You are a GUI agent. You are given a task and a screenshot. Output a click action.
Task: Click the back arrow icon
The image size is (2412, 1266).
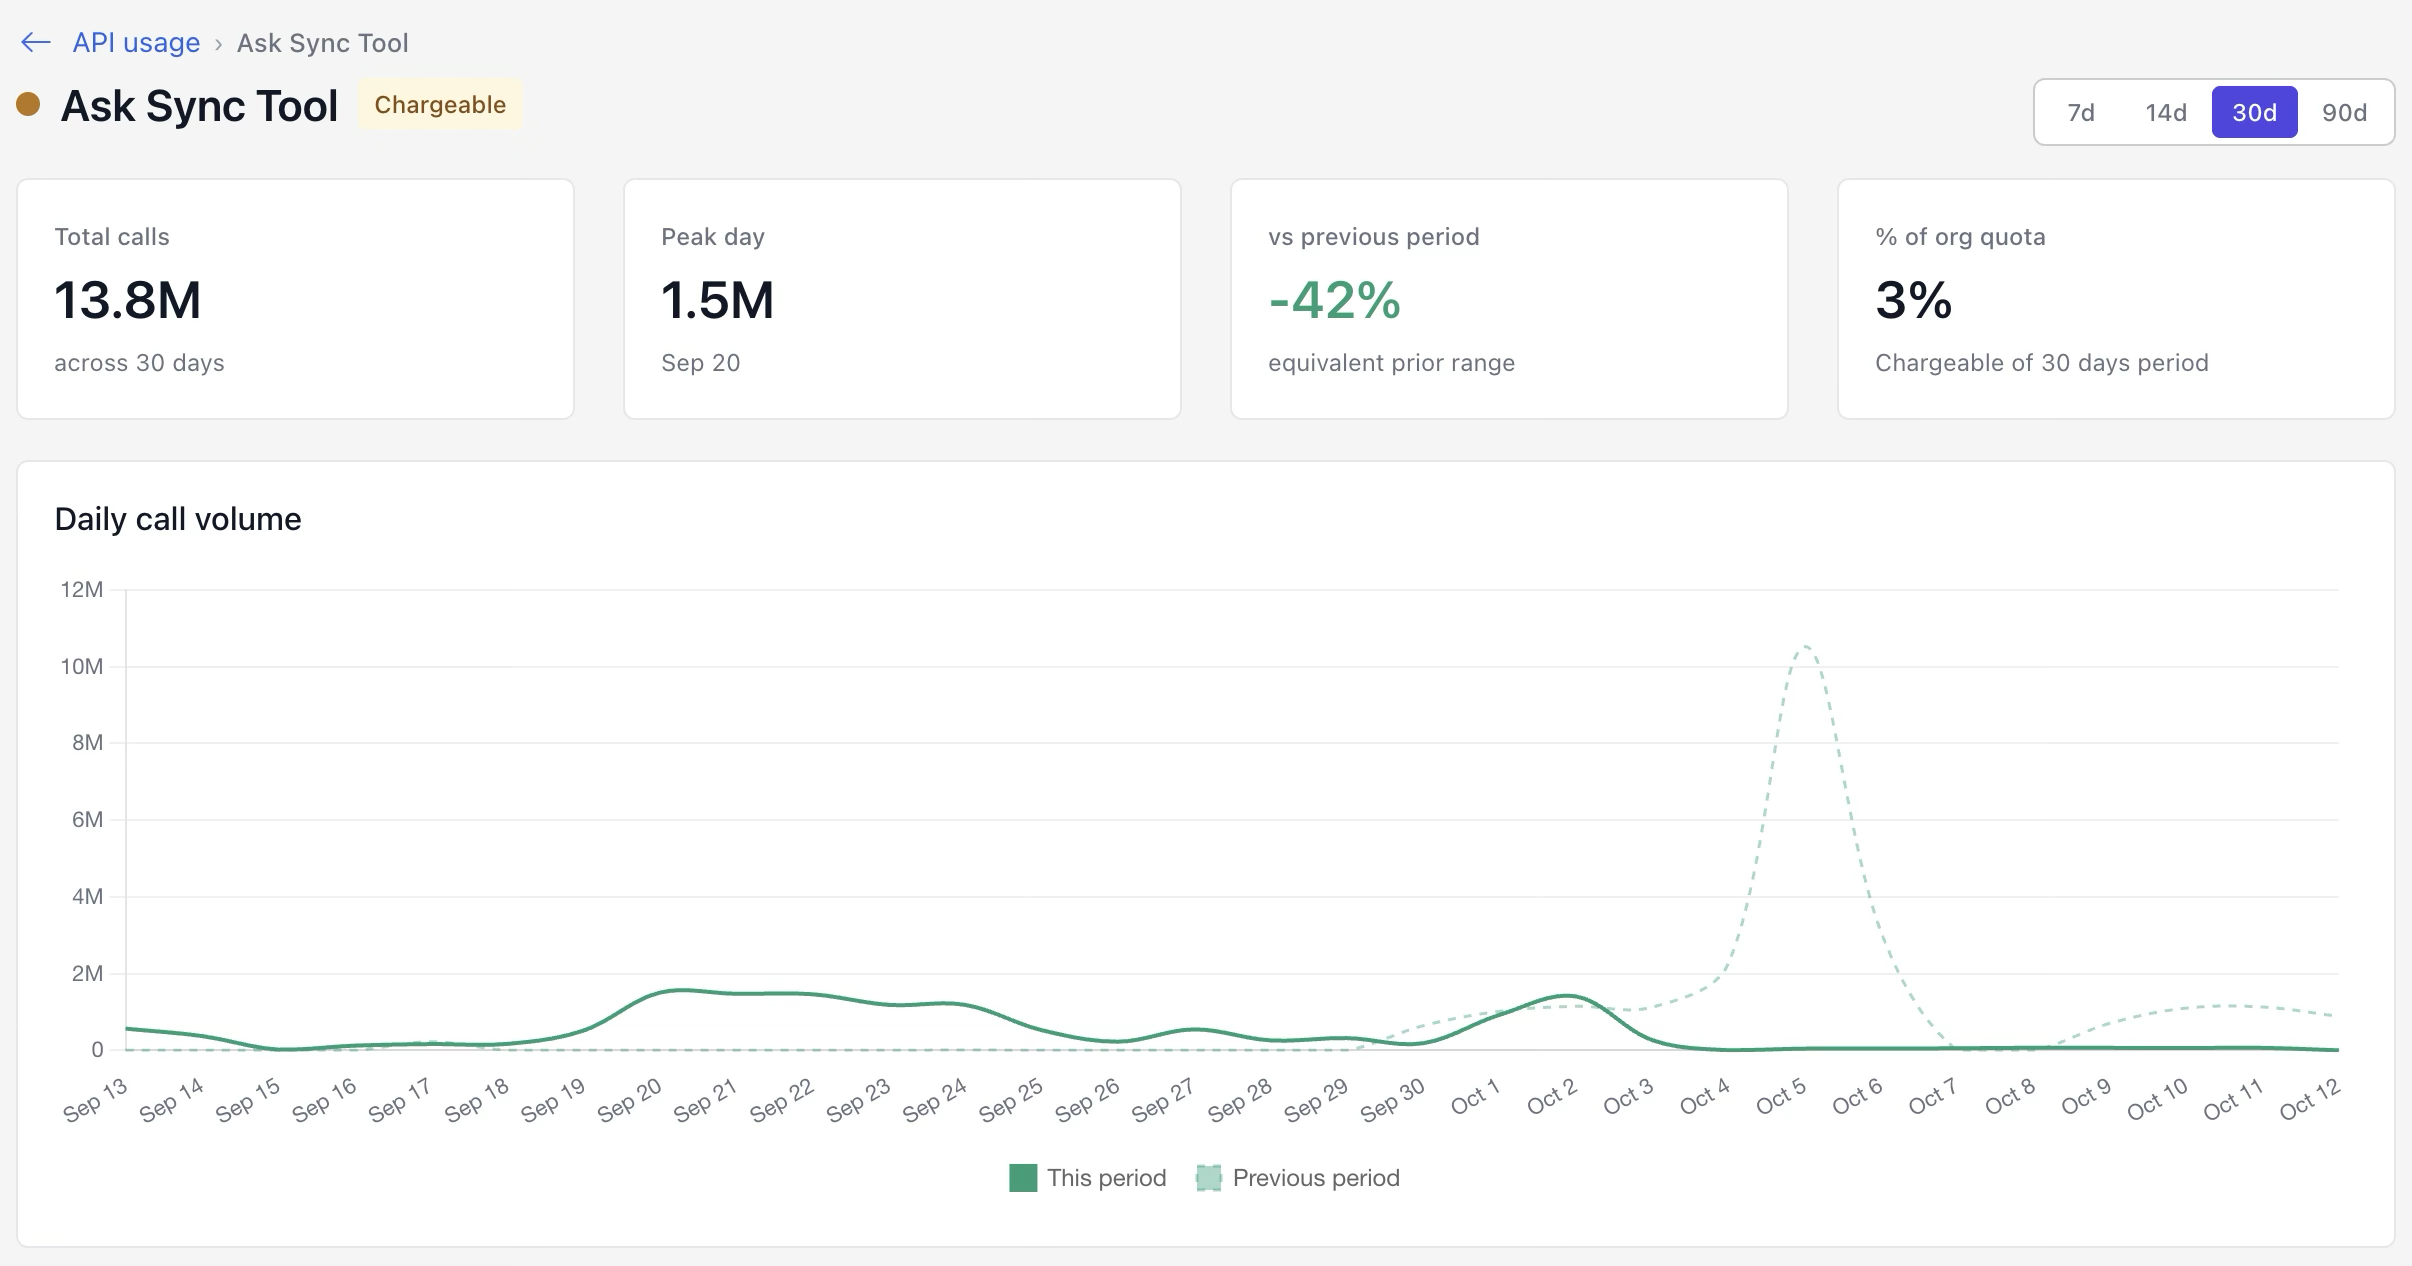tap(36, 42)
